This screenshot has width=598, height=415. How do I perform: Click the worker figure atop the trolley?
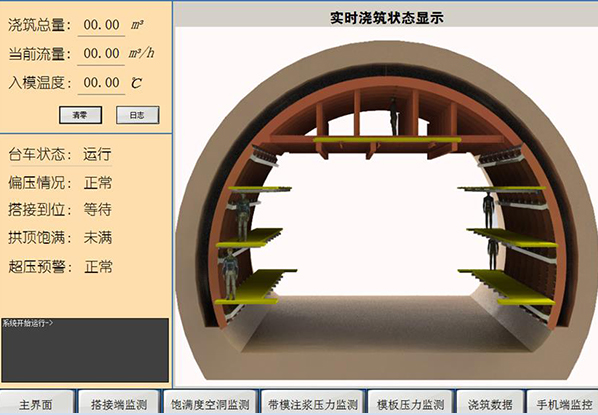point(393,116)
